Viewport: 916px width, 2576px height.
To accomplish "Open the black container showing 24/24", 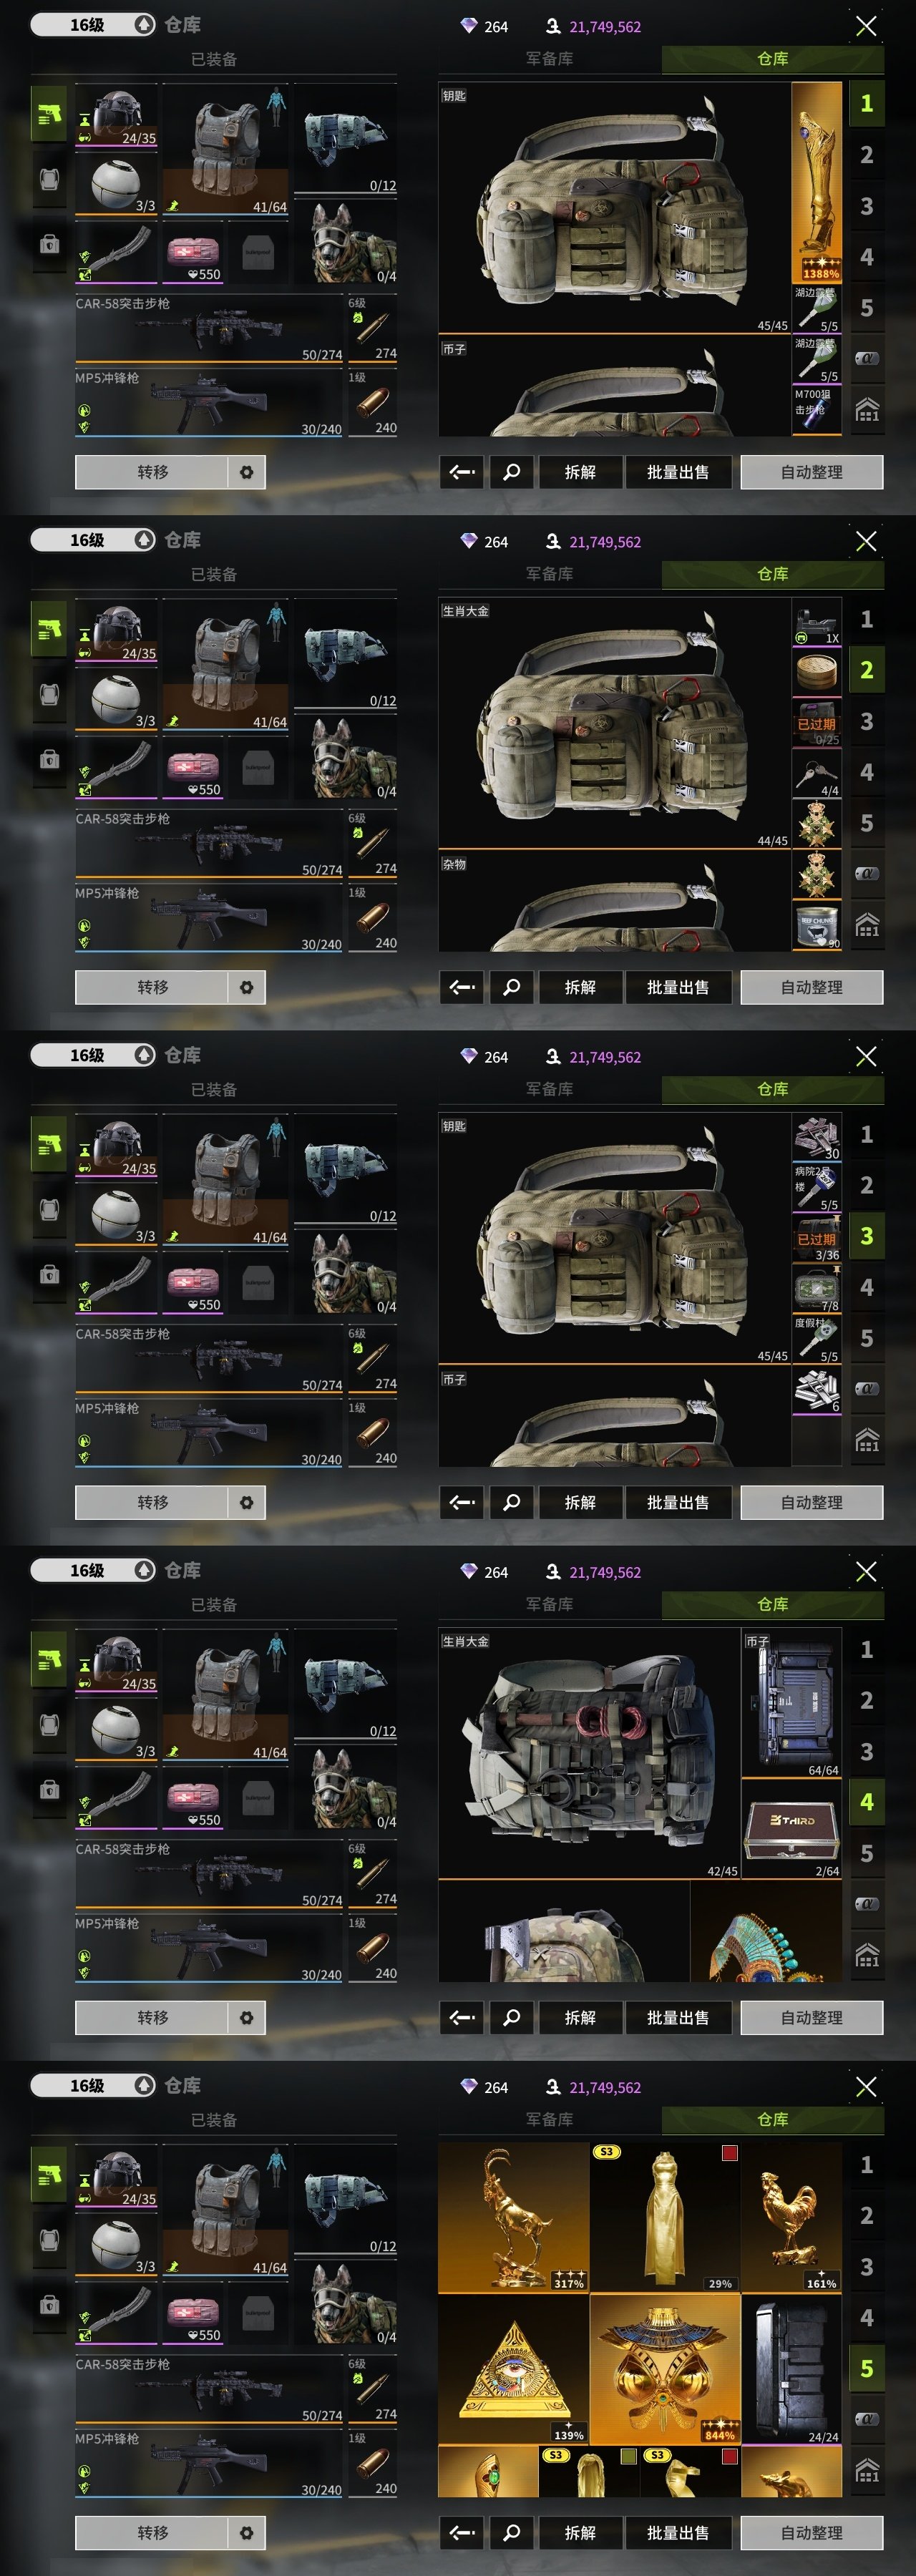I will (791, 2369).
